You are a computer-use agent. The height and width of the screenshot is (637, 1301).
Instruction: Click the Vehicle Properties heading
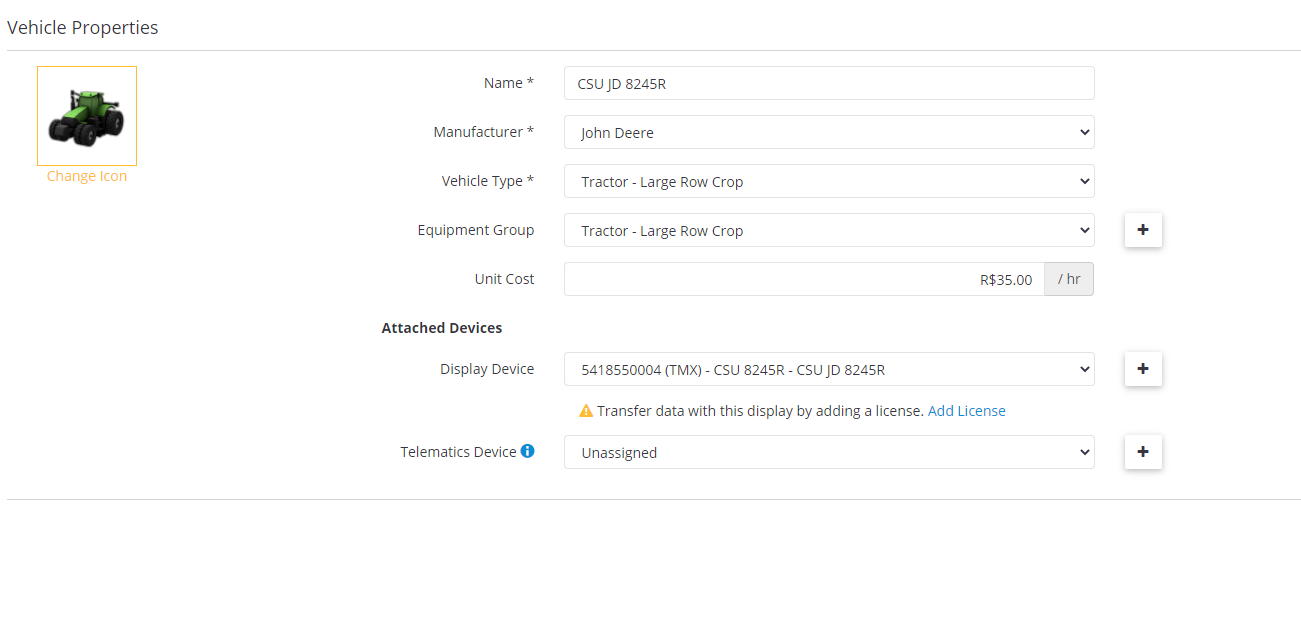tap(83, 28)
